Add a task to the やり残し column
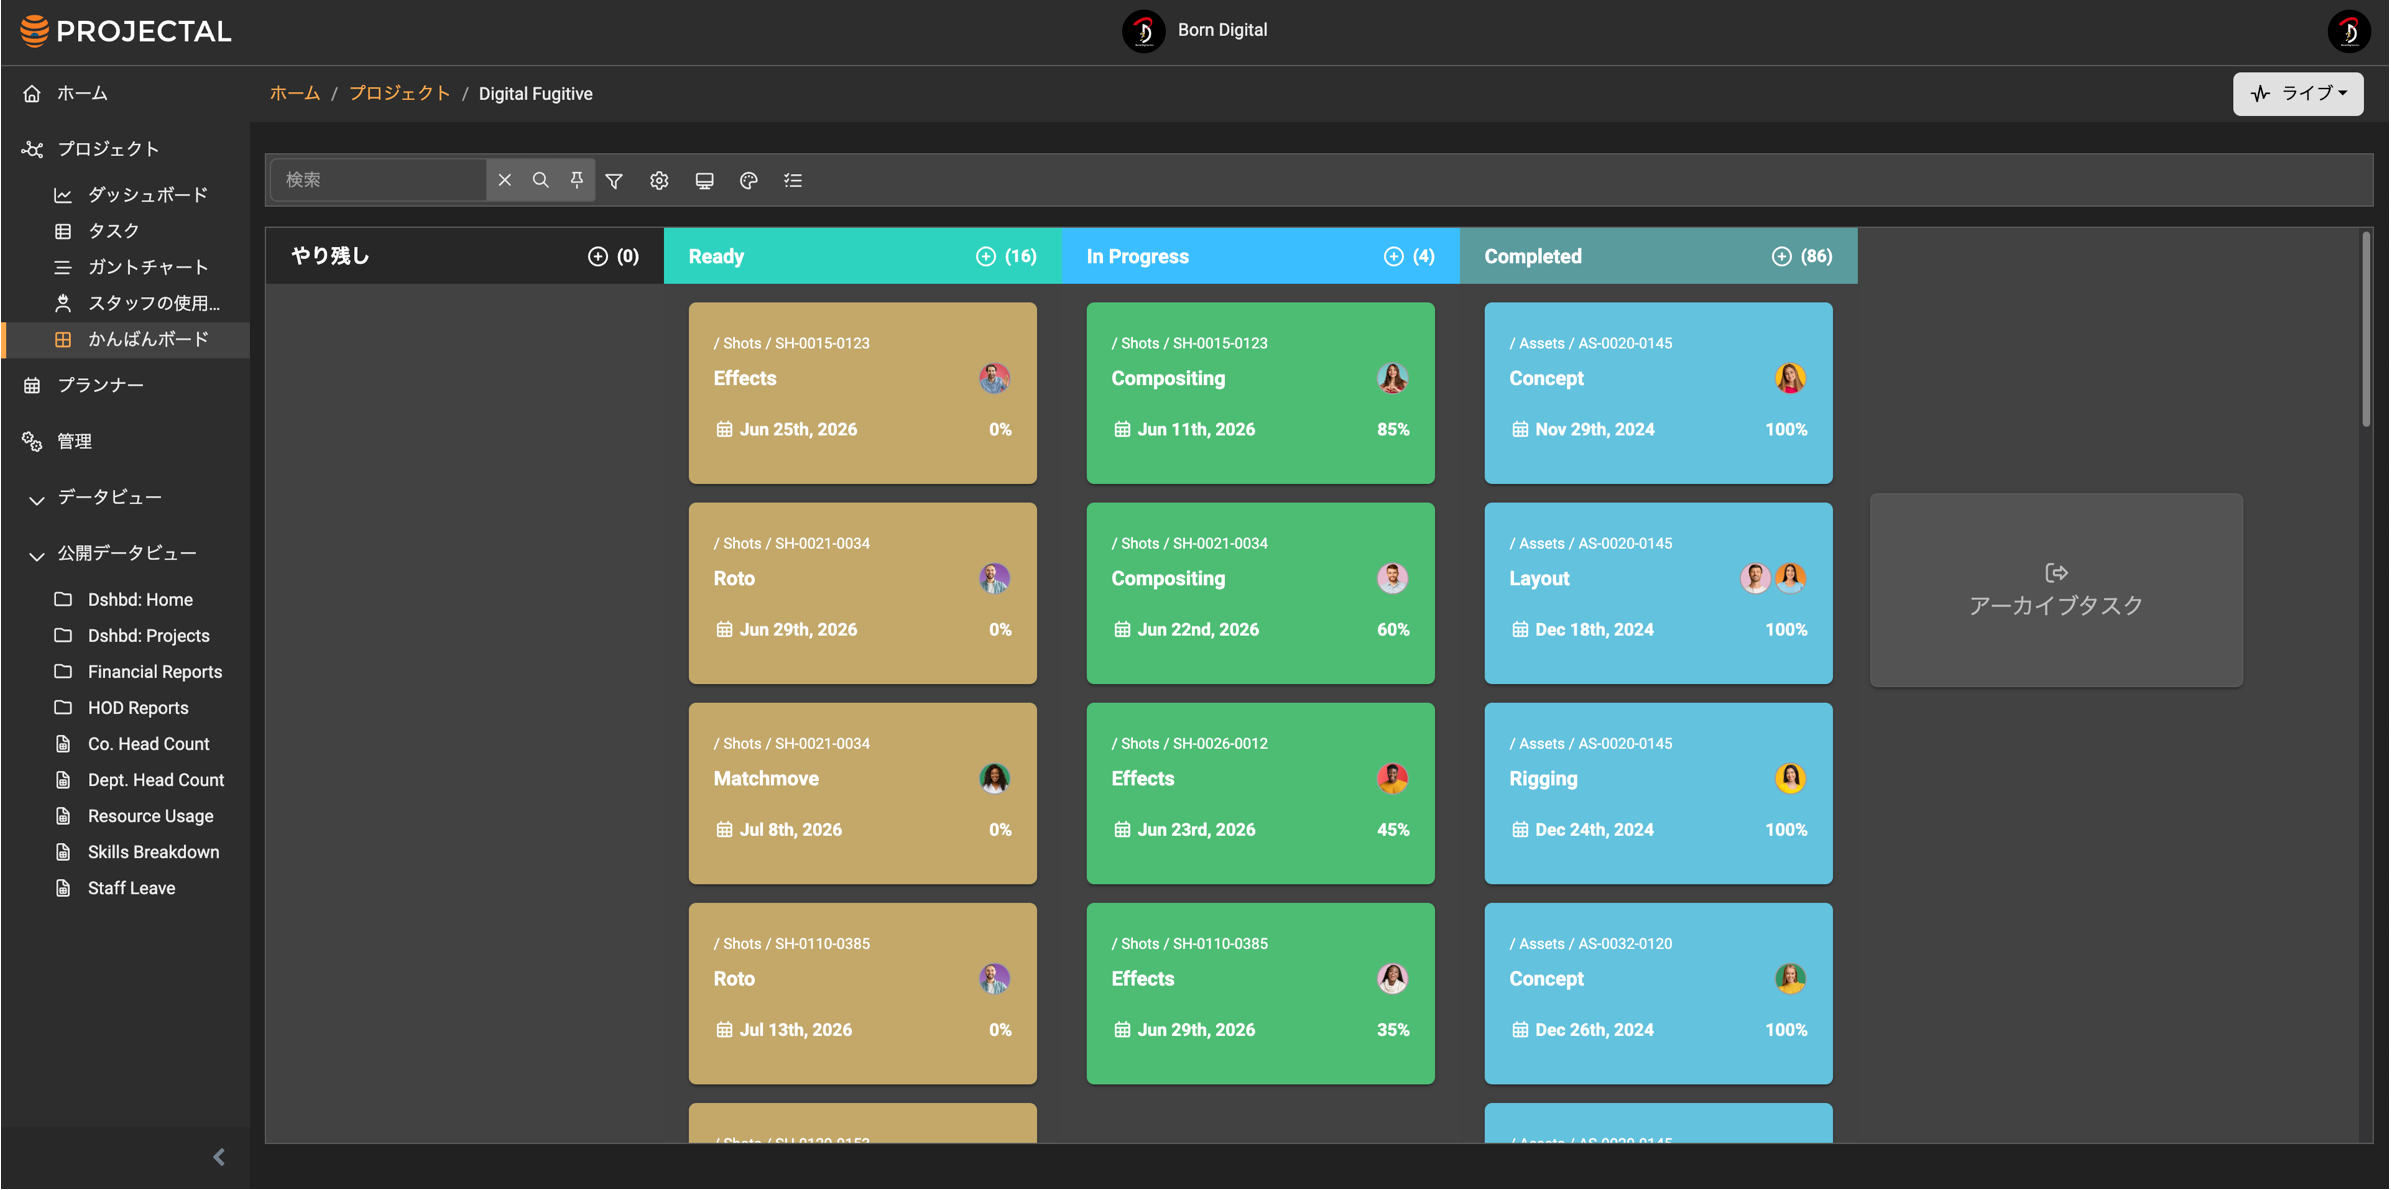 pyautogui.click(x=597, y=256)
